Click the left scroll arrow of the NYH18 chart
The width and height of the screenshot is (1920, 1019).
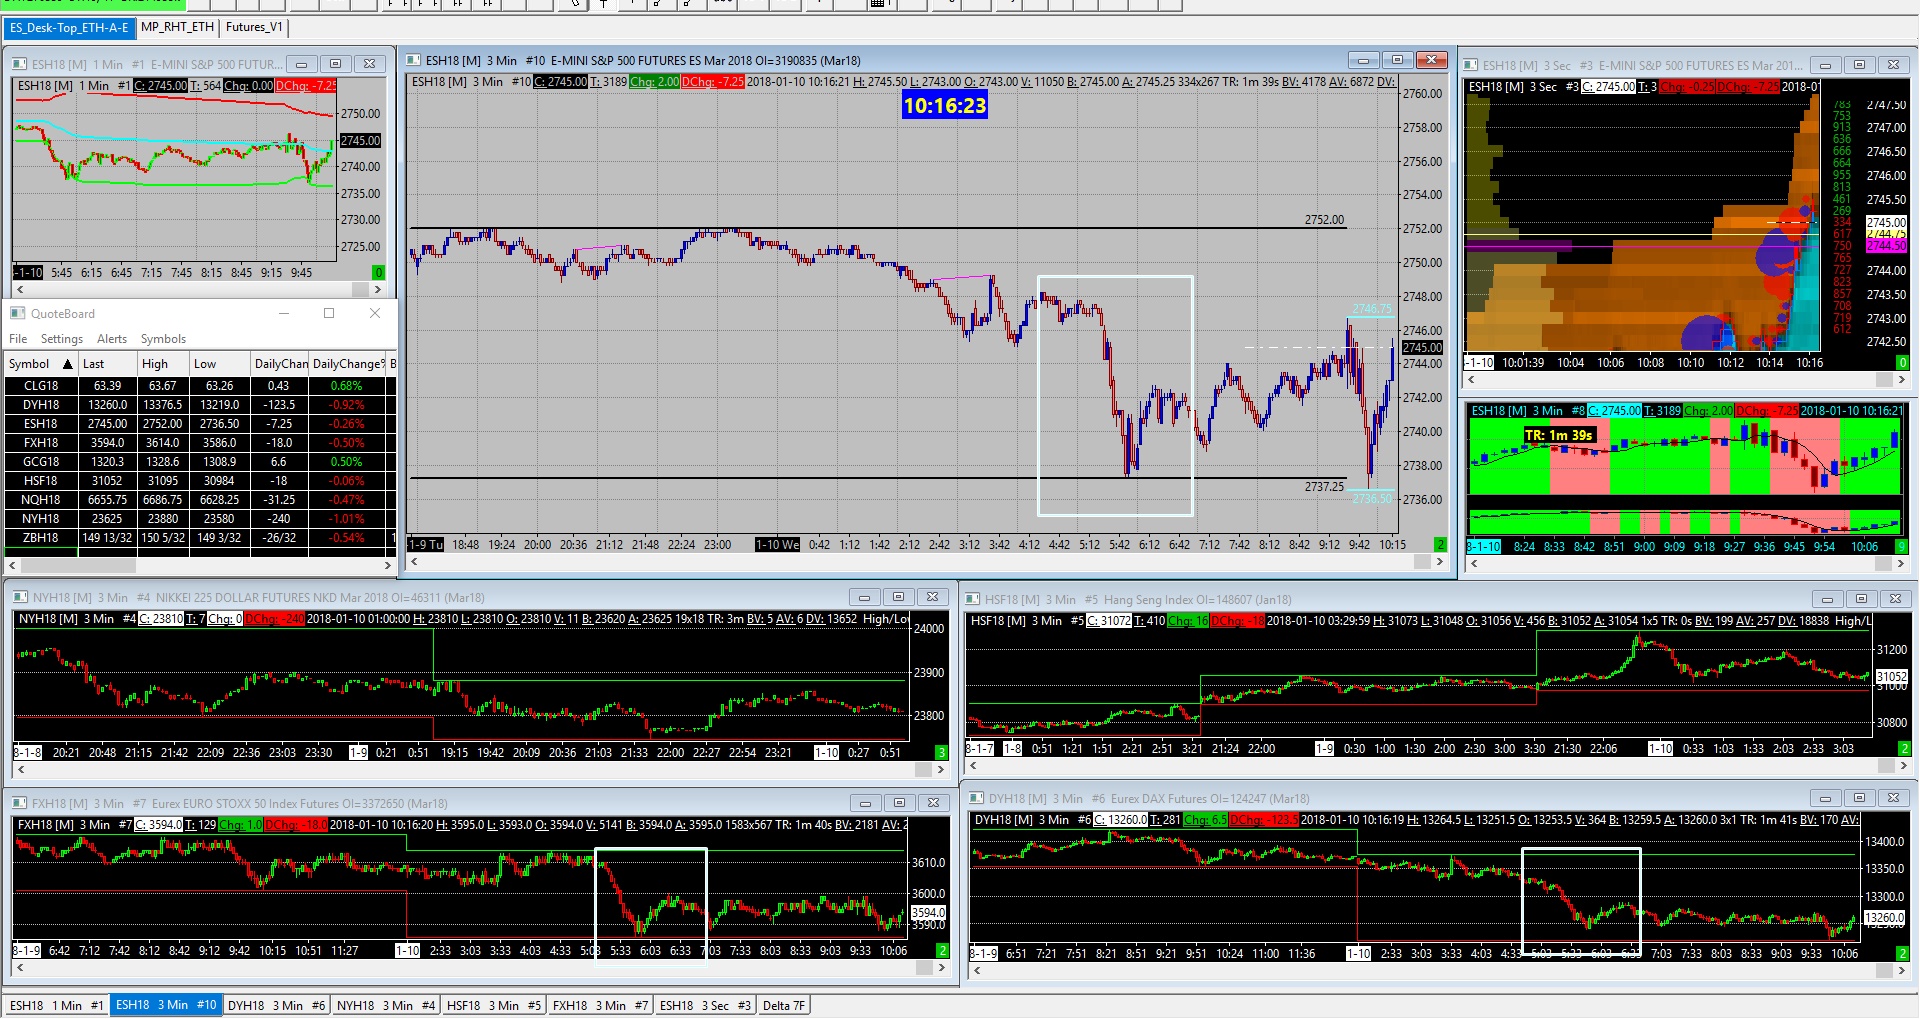click(19, 770)
